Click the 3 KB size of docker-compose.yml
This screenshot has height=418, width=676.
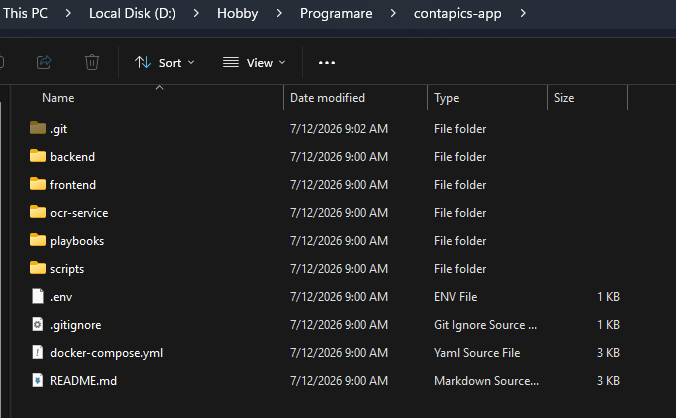click(608, 352)
